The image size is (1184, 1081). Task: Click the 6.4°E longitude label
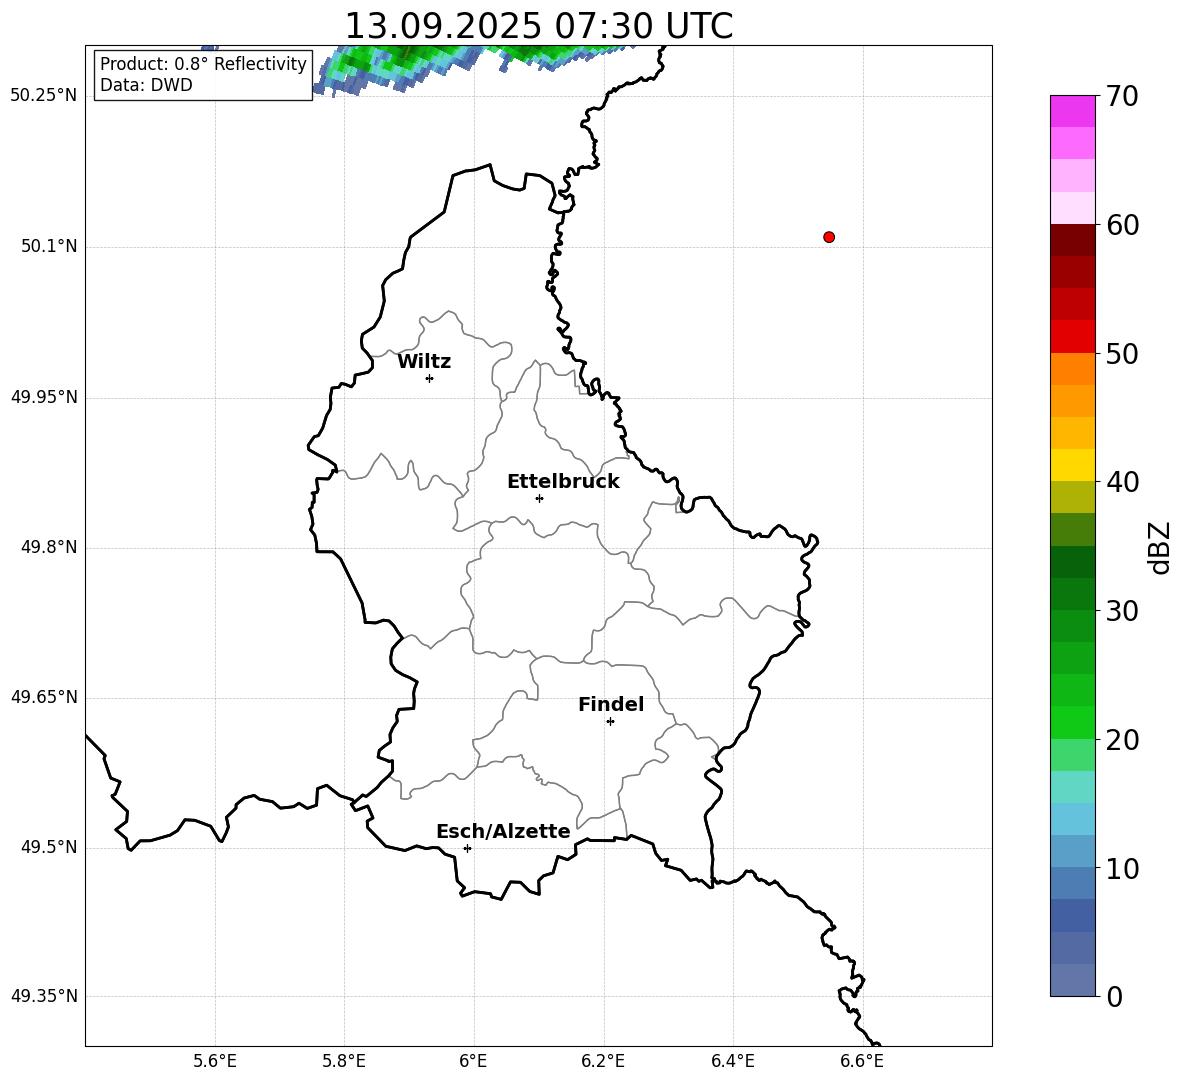[732, 1061]
